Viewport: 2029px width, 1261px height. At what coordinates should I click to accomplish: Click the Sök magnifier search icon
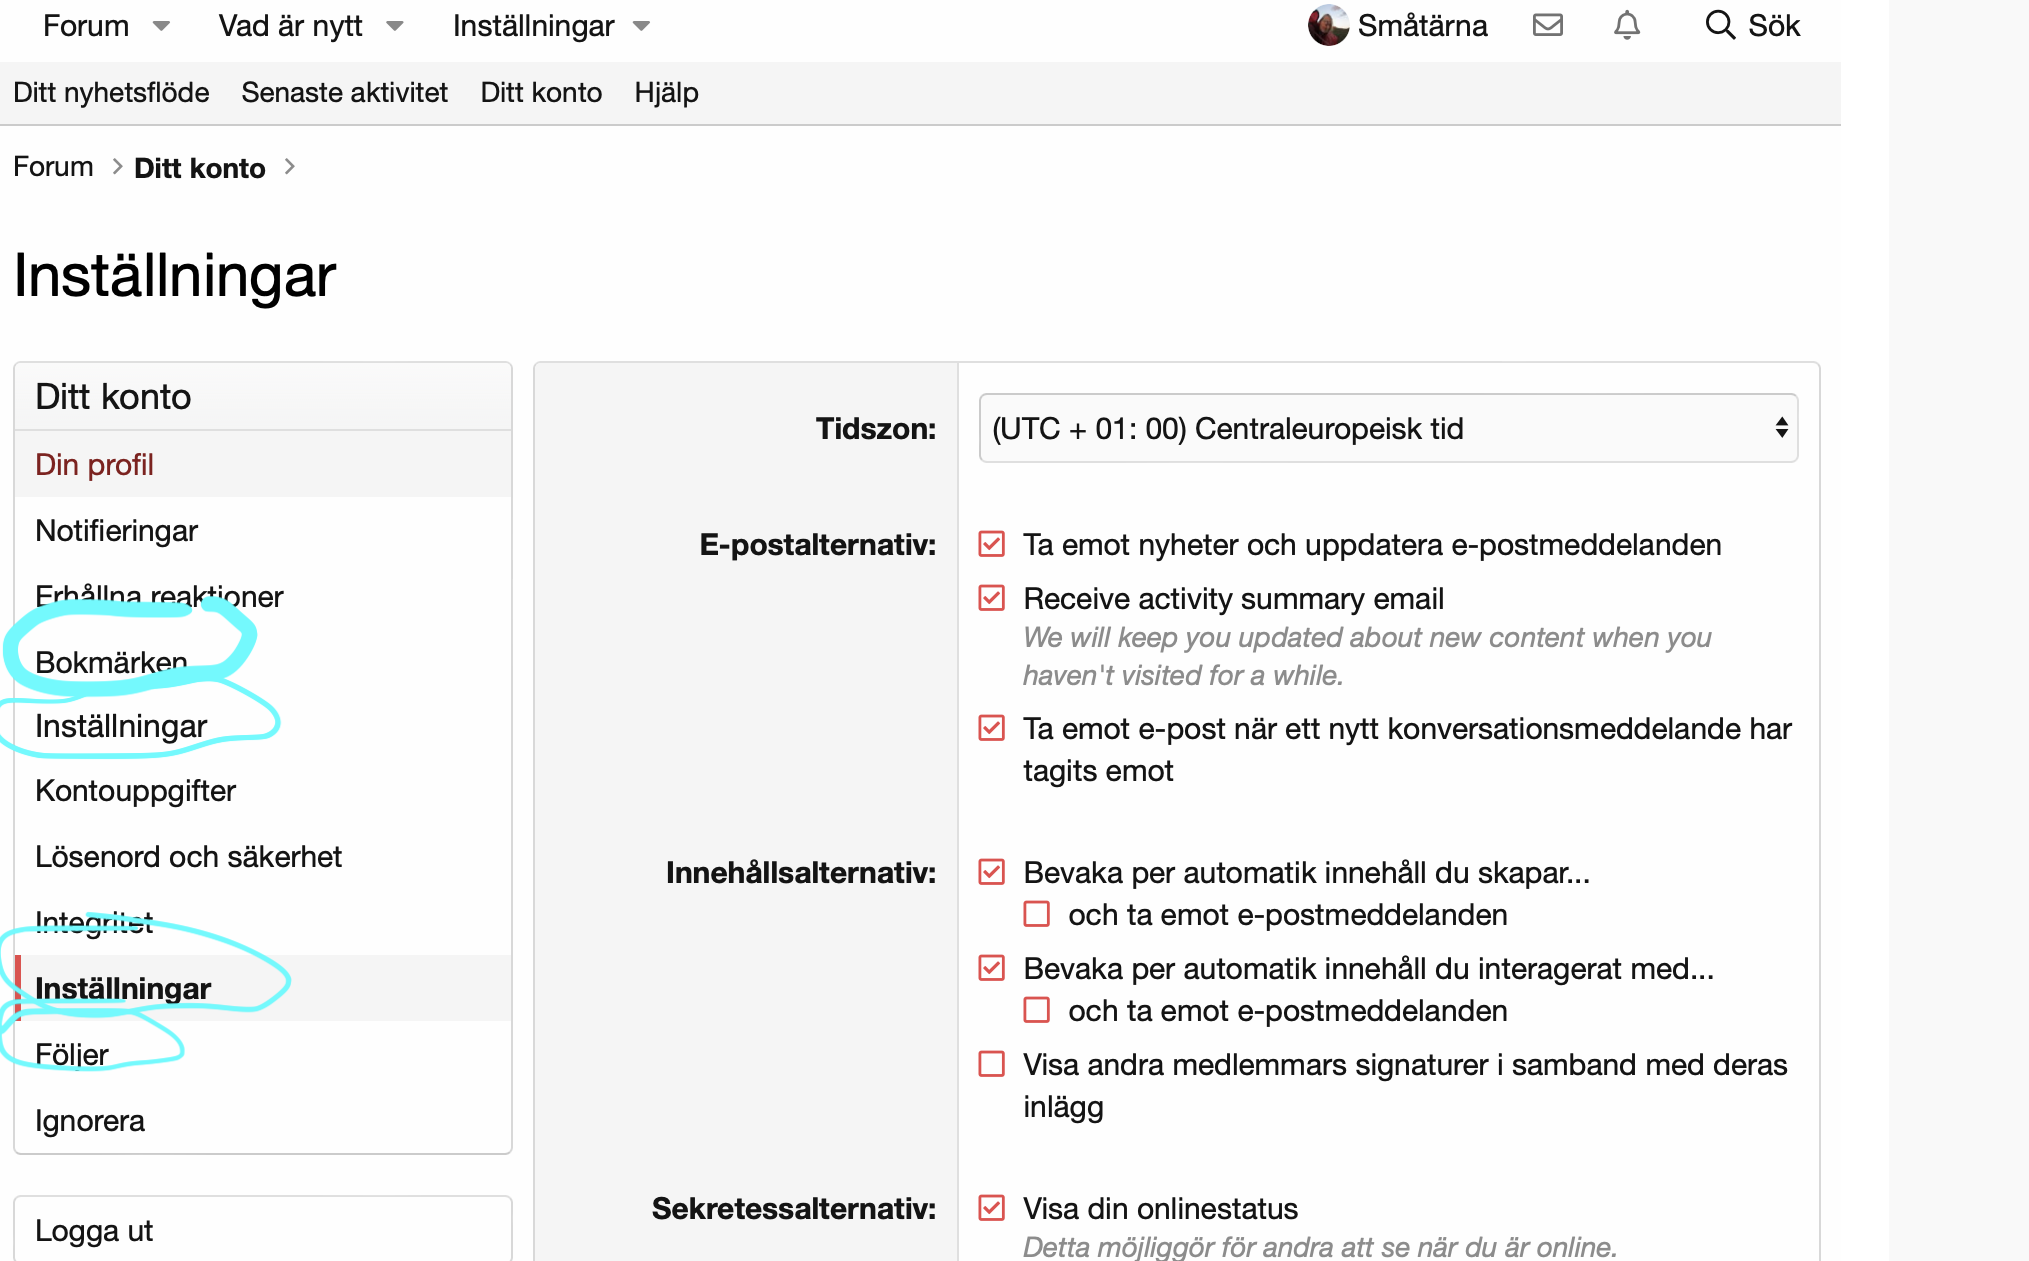1719,25
